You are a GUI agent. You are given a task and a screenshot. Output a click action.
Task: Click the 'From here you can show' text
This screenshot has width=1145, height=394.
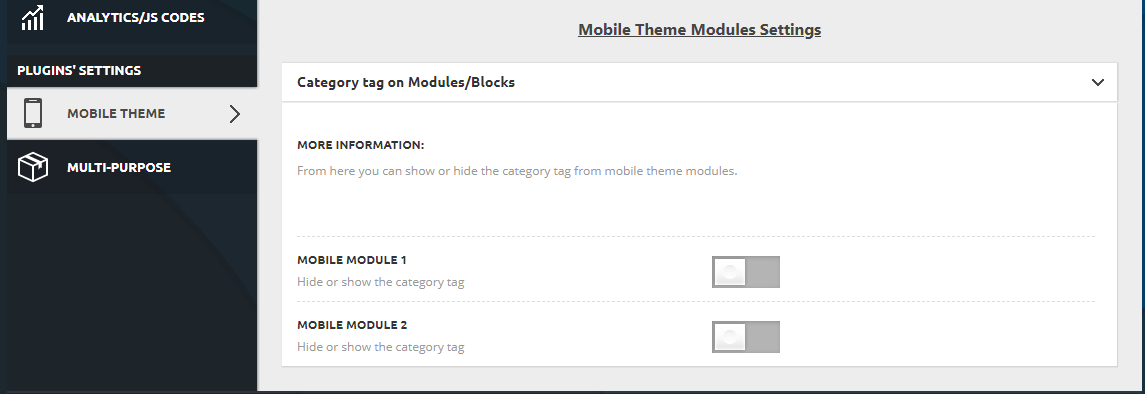[x=517, y=171]
